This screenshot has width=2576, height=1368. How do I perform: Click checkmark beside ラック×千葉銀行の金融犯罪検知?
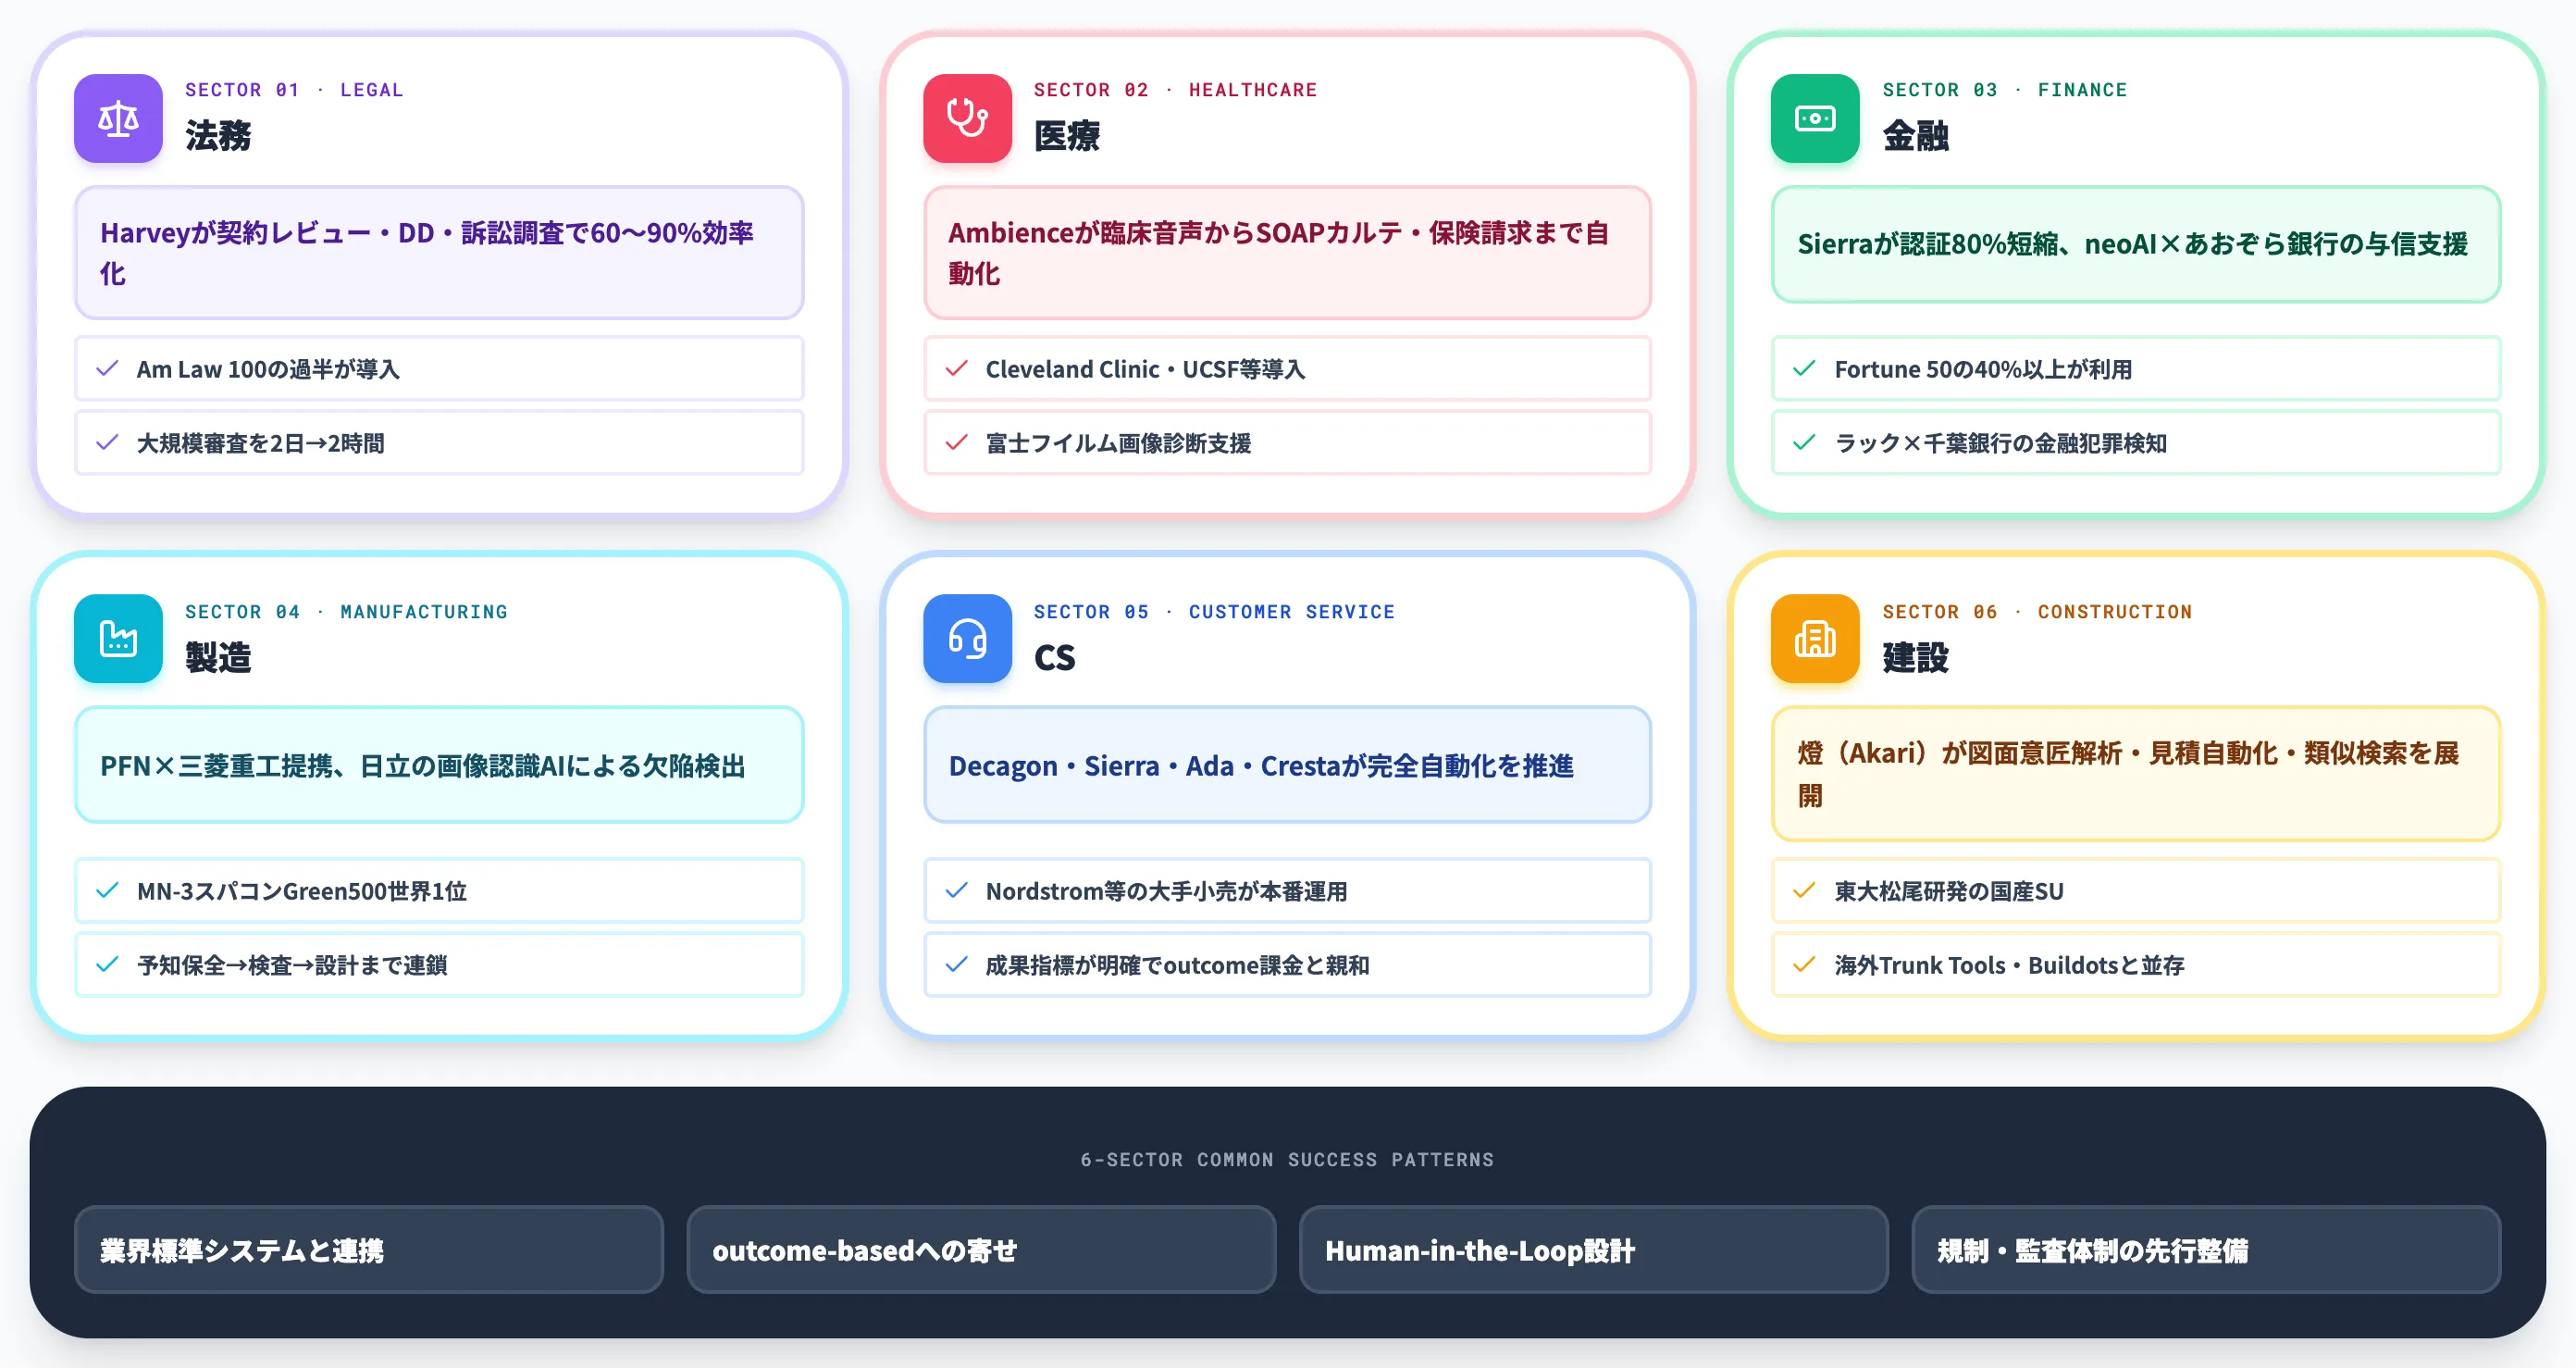coord(1804,443)
